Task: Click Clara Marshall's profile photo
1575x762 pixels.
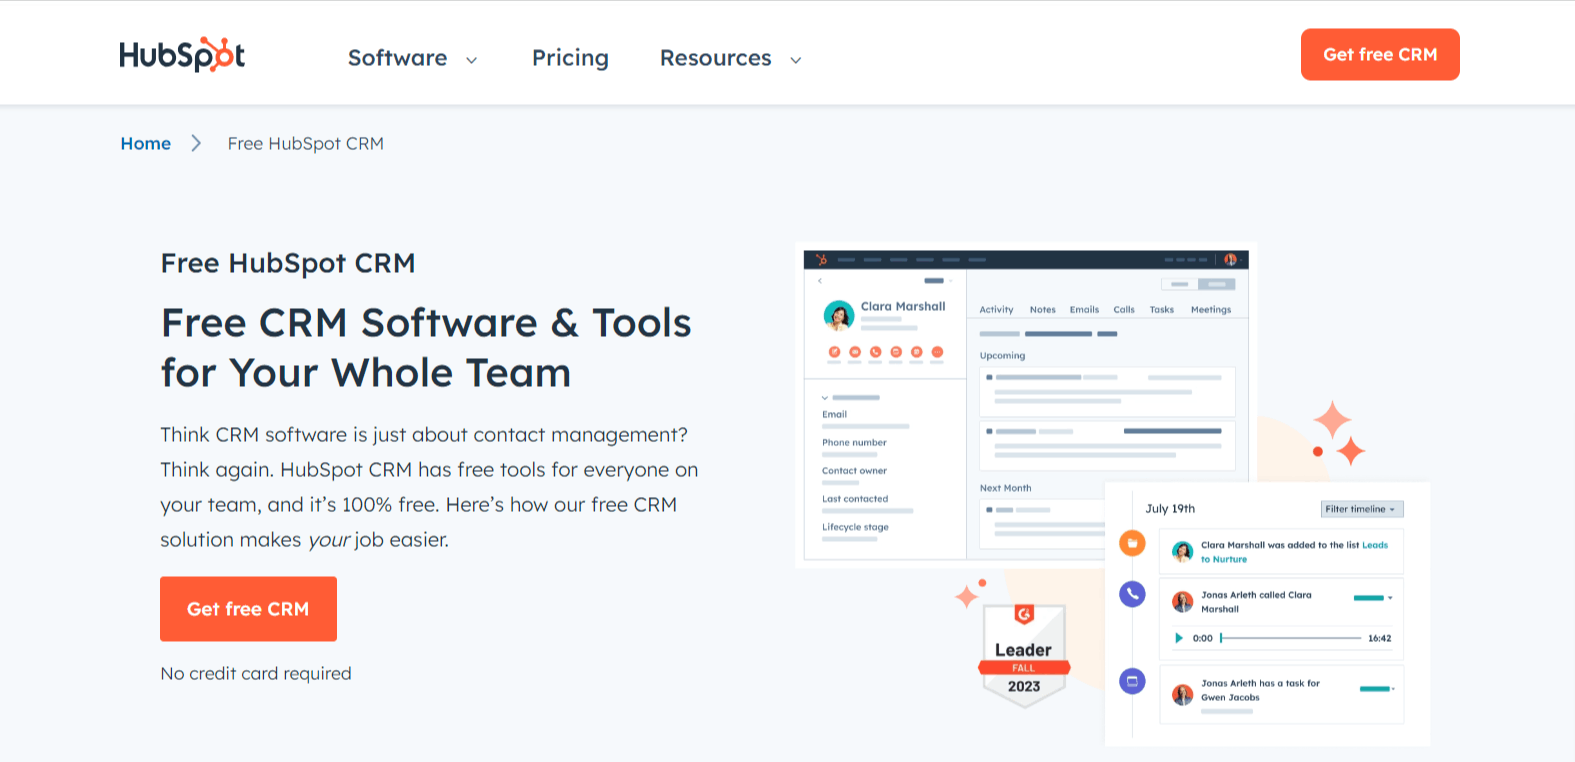Action: point(838,315)
